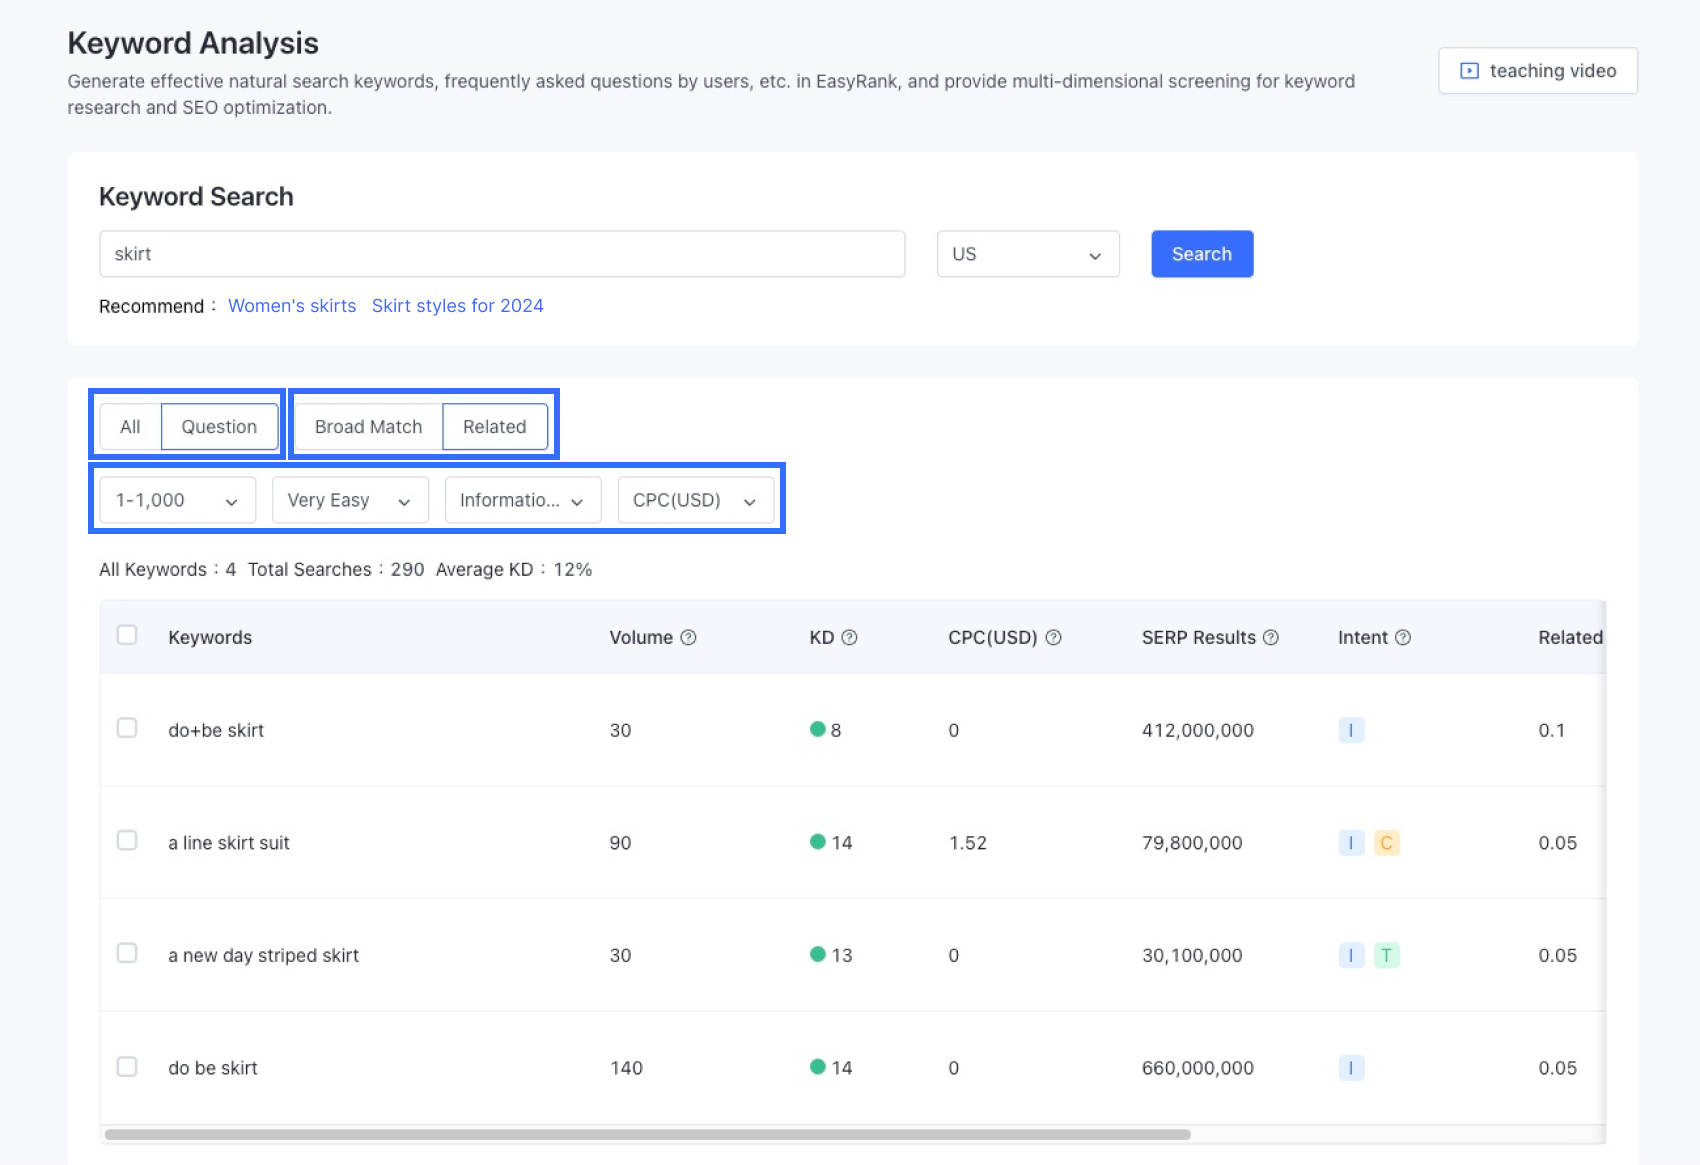
Task: Open the Very Easy difficulty dropdown
Action: point(350,500)
